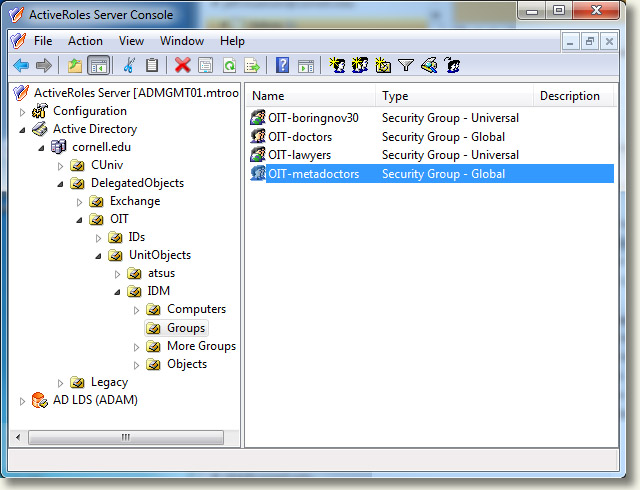Viewport: 640px width, 490px height.
Task: Click the funnel Filter icon
Action: click(x=406, y=65)
